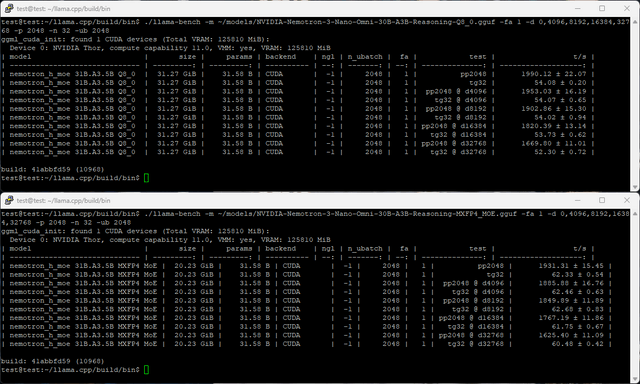640x384 pixels.
Task: Click the 'size' column header in the bottom terminal
Action: [x=187, y=249]
